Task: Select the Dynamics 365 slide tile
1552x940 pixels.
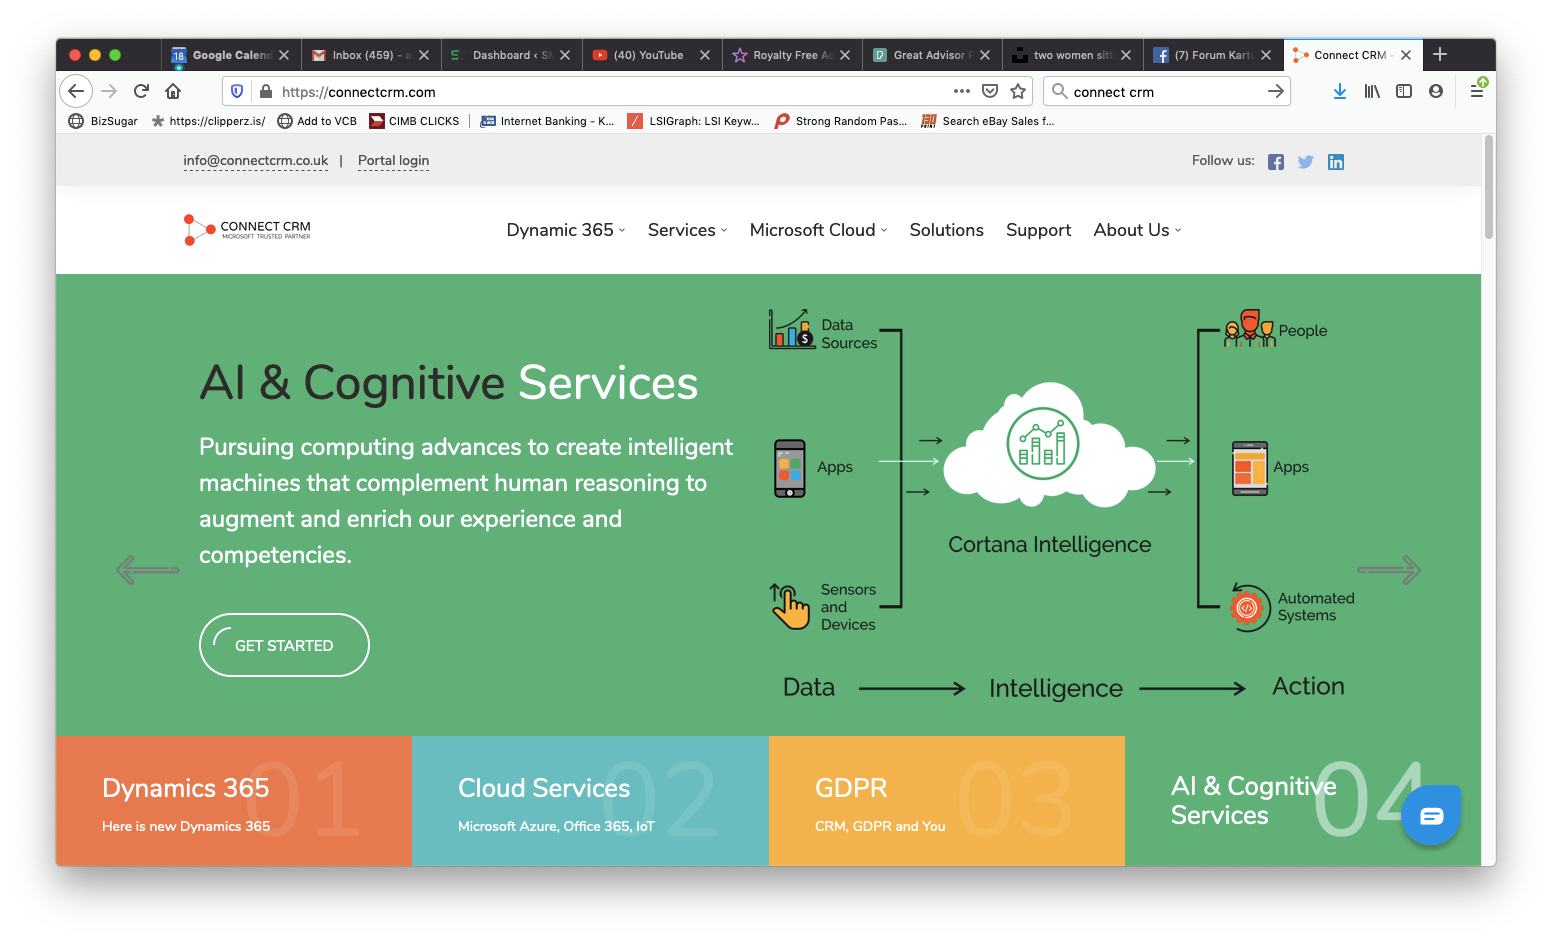Action: 233,801
